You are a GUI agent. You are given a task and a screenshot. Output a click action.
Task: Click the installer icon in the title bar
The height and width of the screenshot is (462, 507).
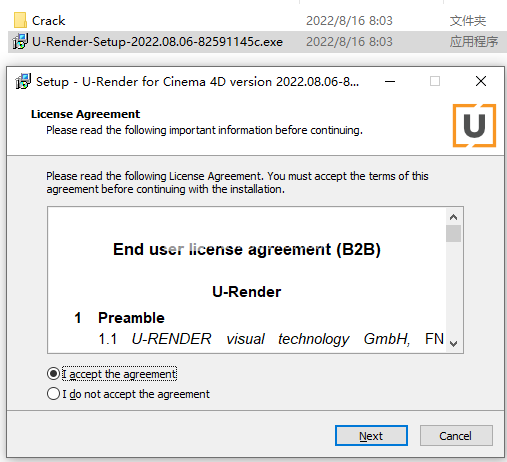pos(23,81)
